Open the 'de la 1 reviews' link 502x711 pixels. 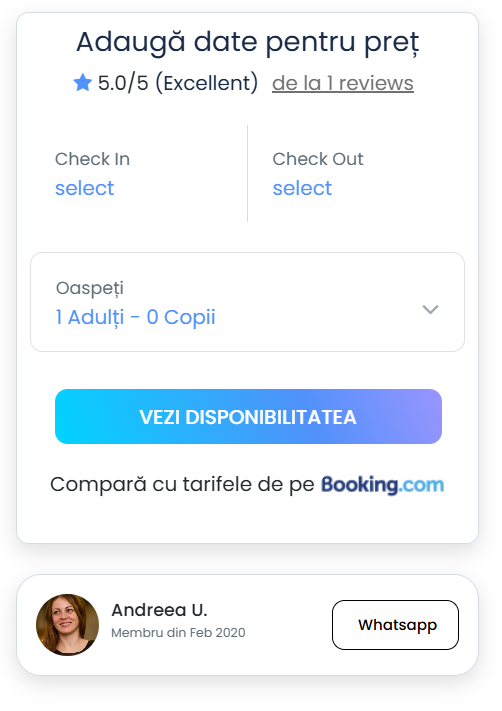pos(343,83)
